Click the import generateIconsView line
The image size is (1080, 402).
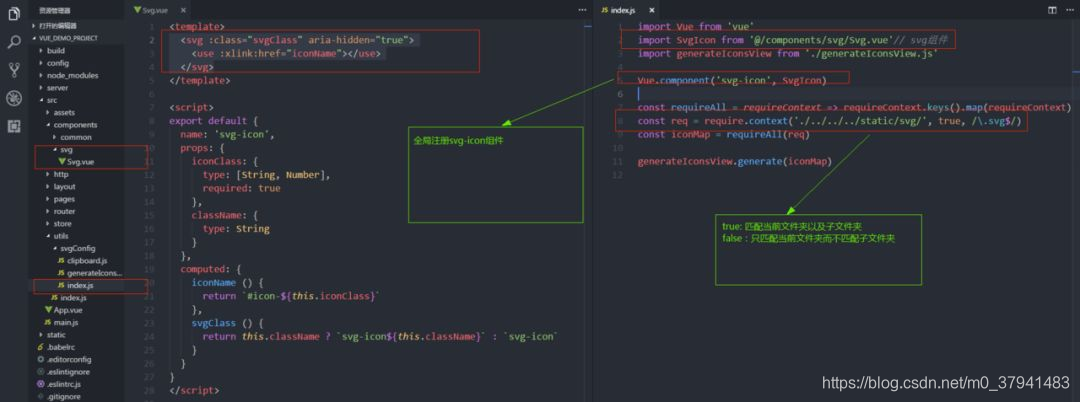[x=787, y=54]
